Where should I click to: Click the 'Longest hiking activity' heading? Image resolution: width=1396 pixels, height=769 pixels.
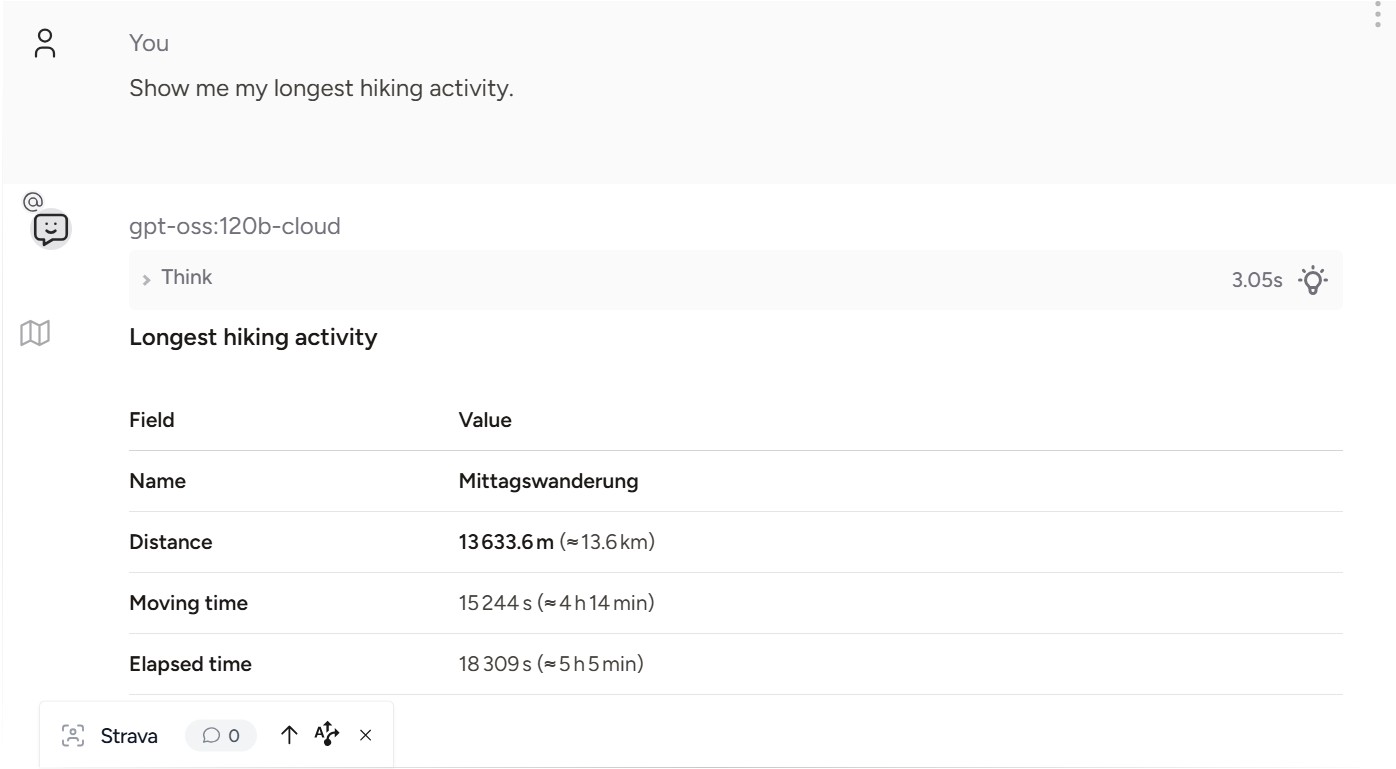click(x=253, y=337)
